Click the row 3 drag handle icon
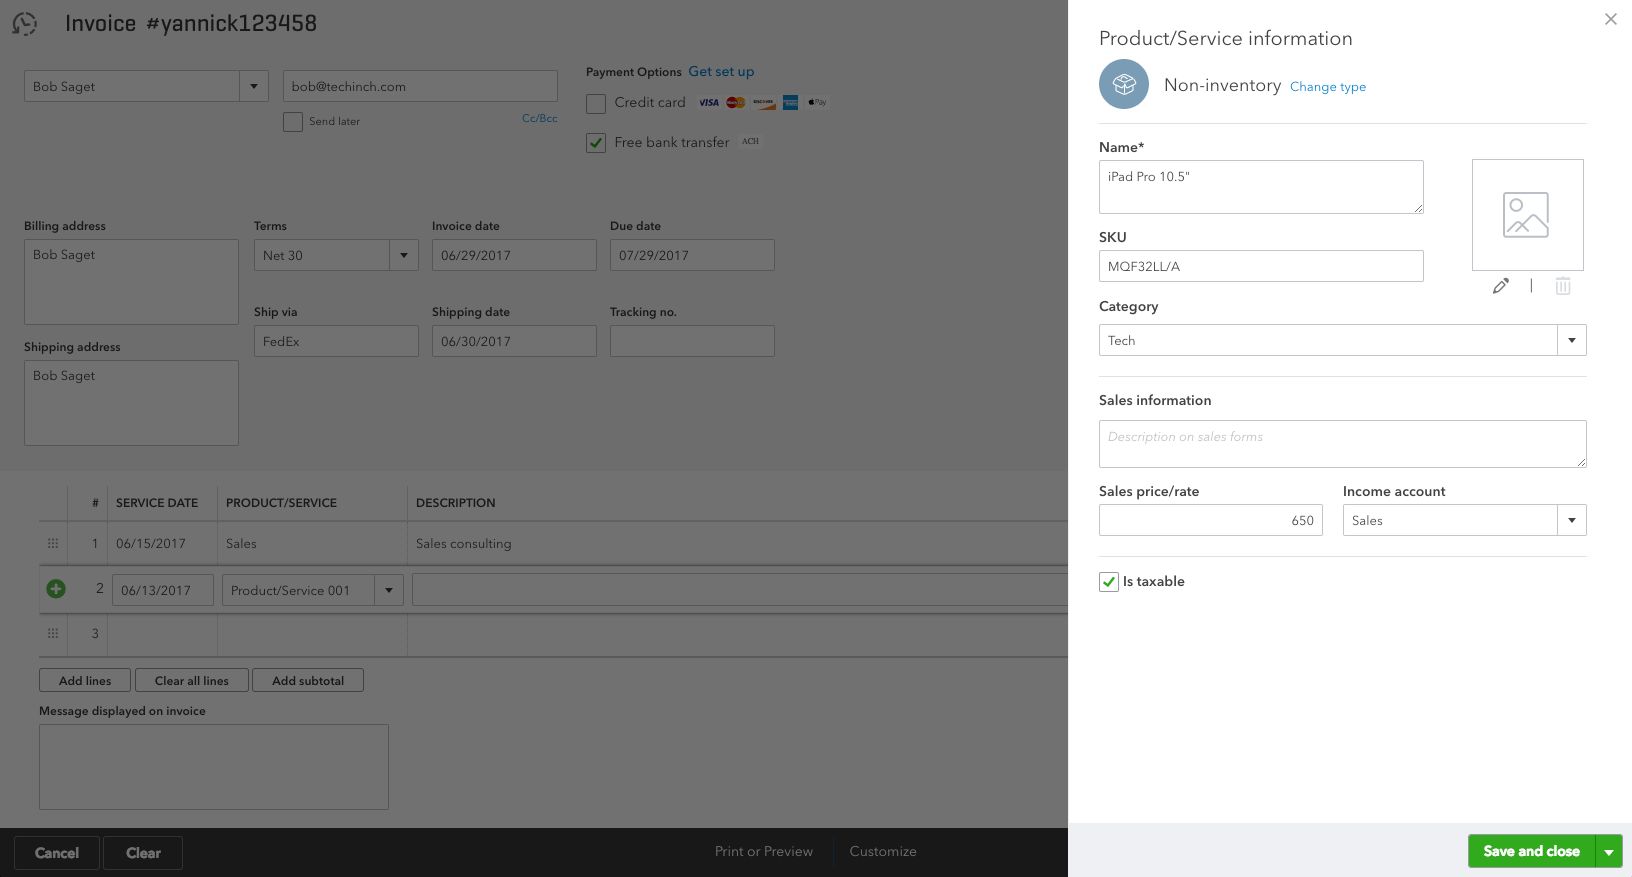Image resolution: width=1632 pixels, height=877 pixels. (53, 633)
